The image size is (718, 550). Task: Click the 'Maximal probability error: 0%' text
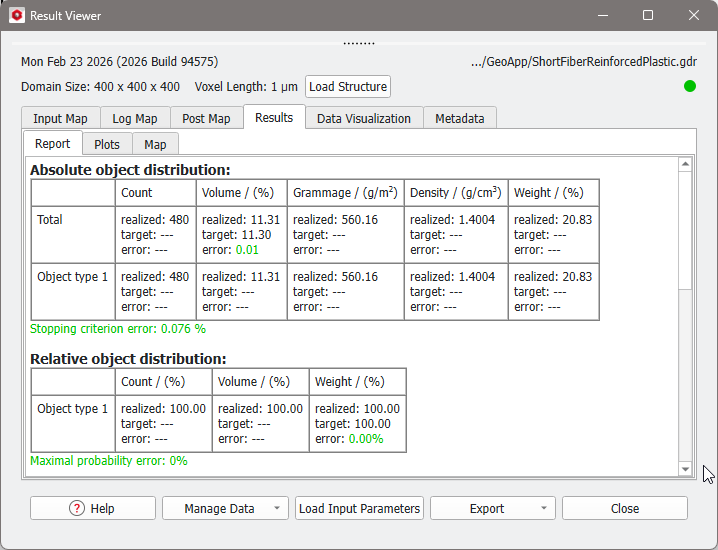click(x=109, y=461)
